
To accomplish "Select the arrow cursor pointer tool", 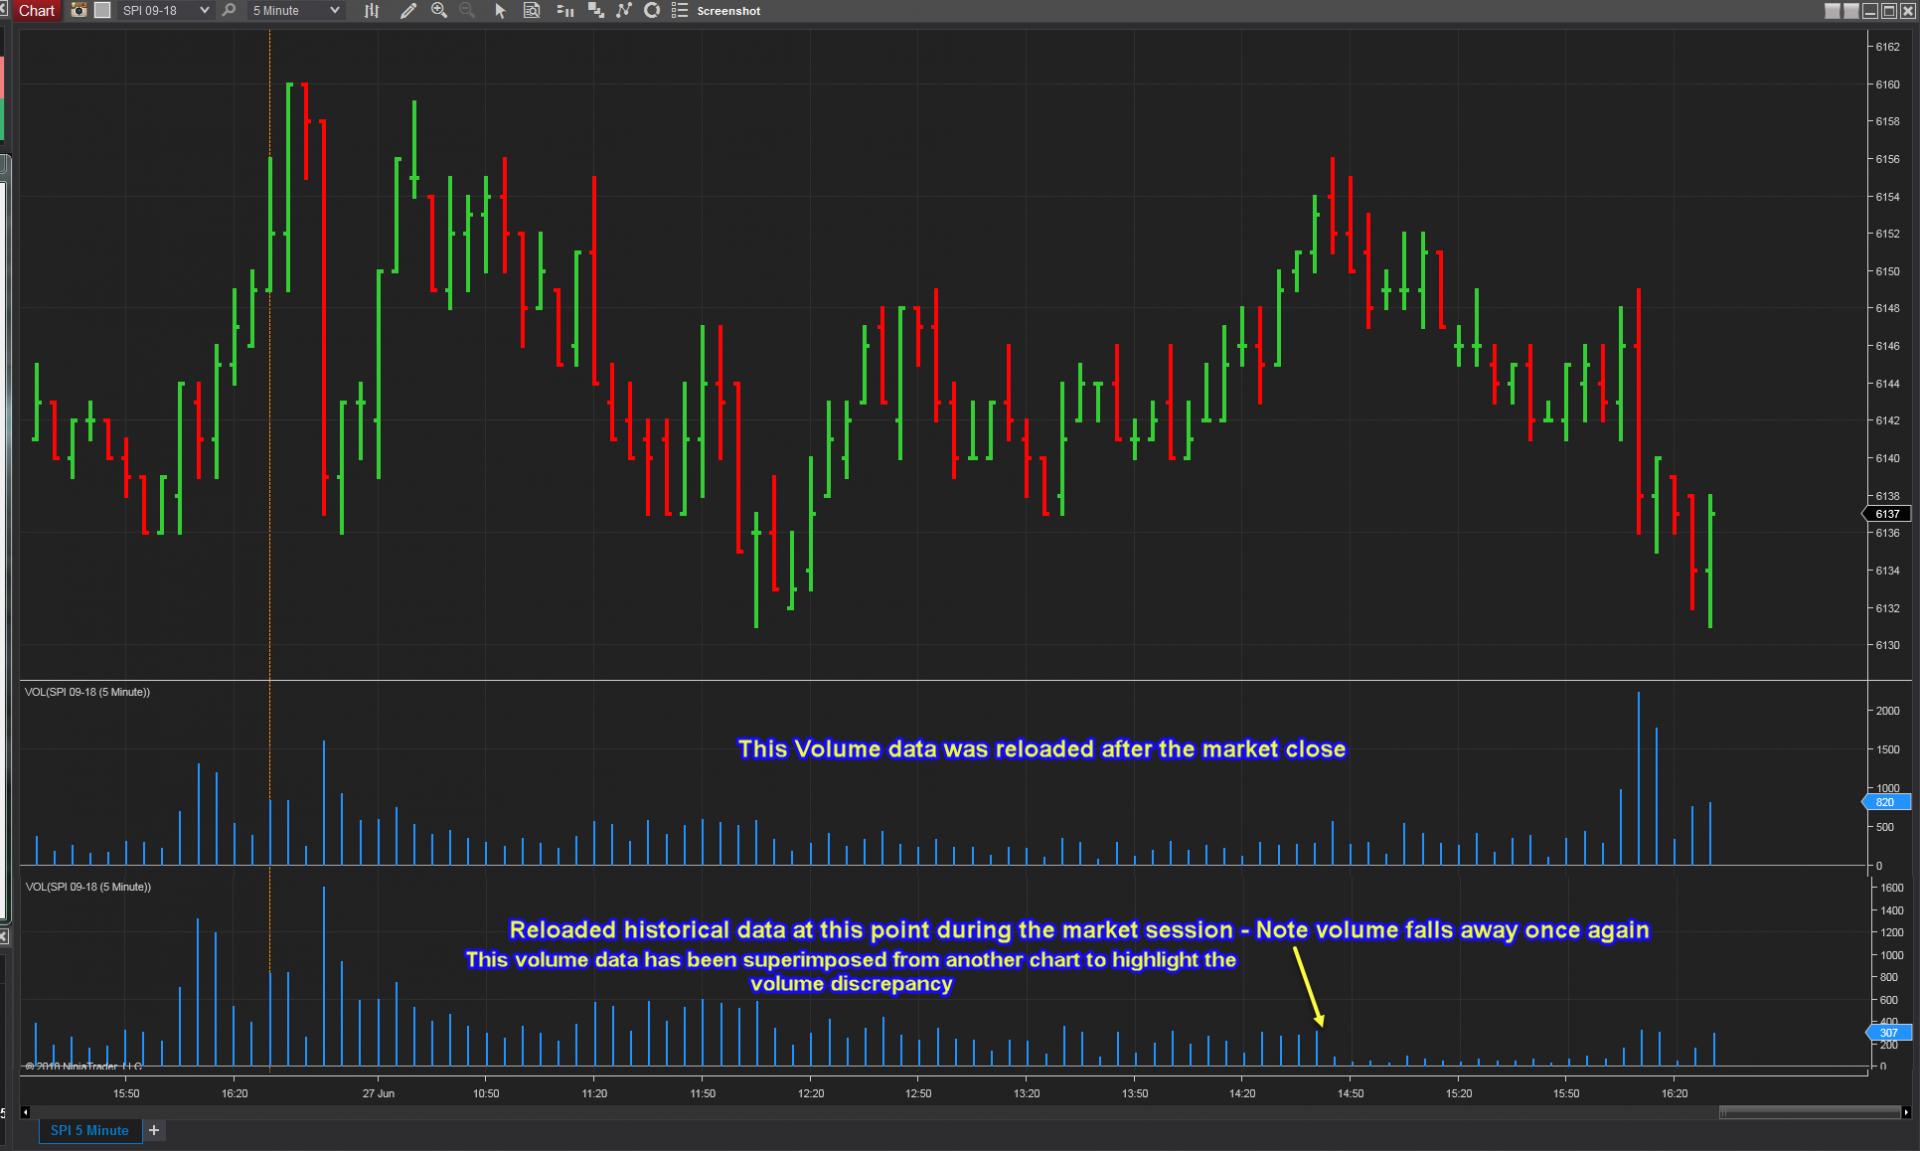I will coord(500,11).
